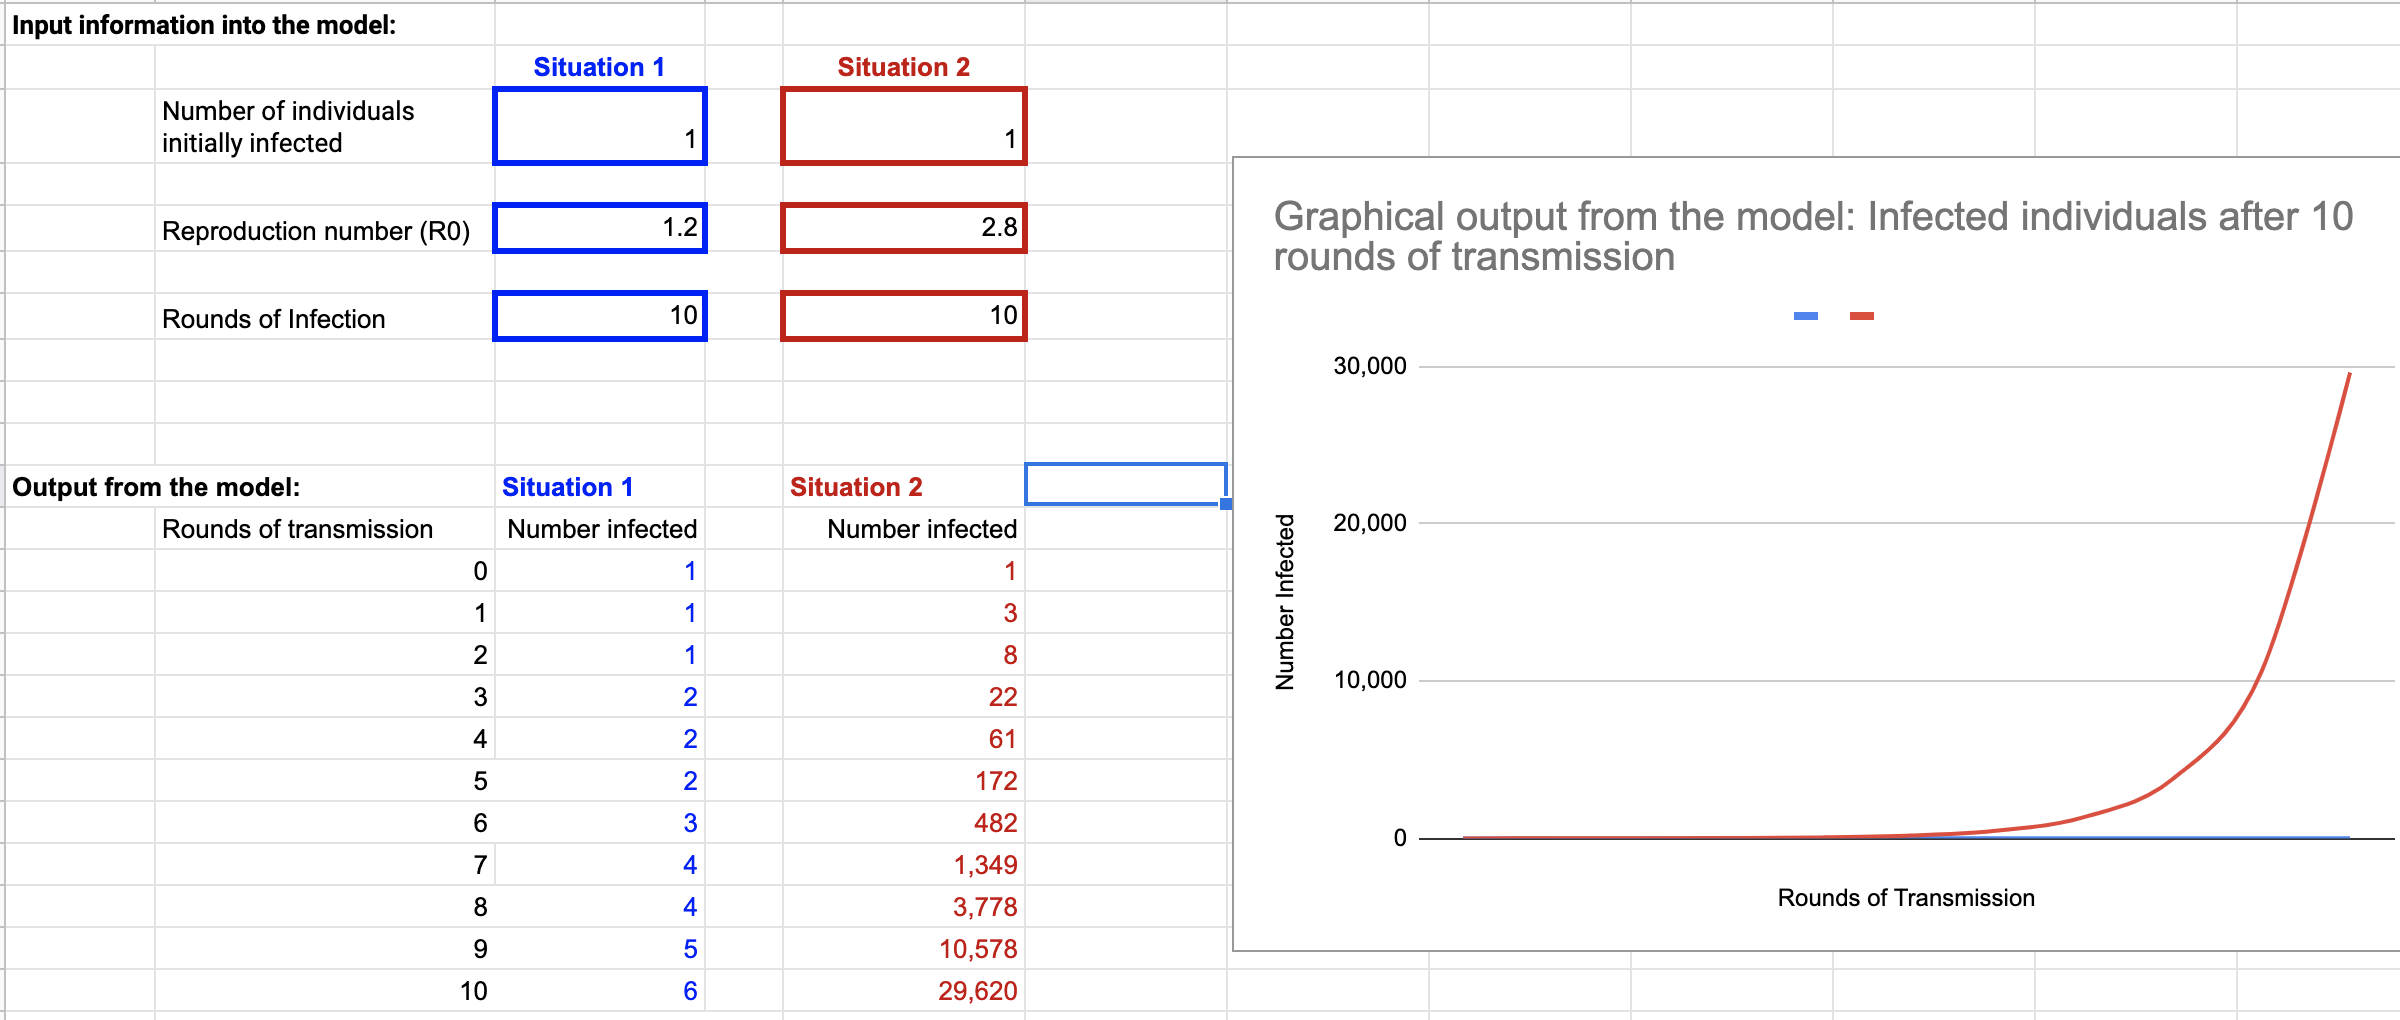Select the blue 'Situation 1' input header
The height and width of the screenshot is (1020, 2400).
(599, 67)
